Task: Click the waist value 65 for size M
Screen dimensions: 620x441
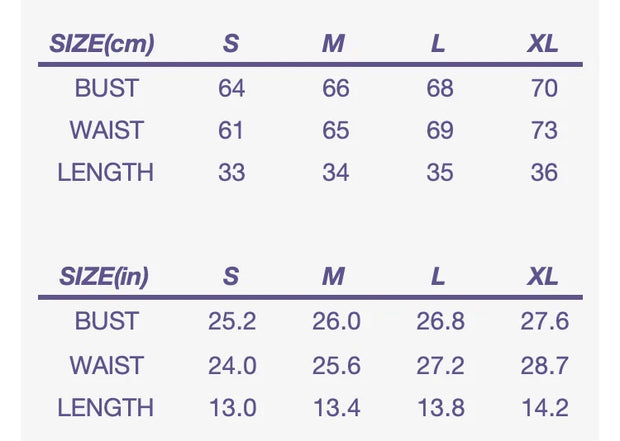Action: [335, 130]
